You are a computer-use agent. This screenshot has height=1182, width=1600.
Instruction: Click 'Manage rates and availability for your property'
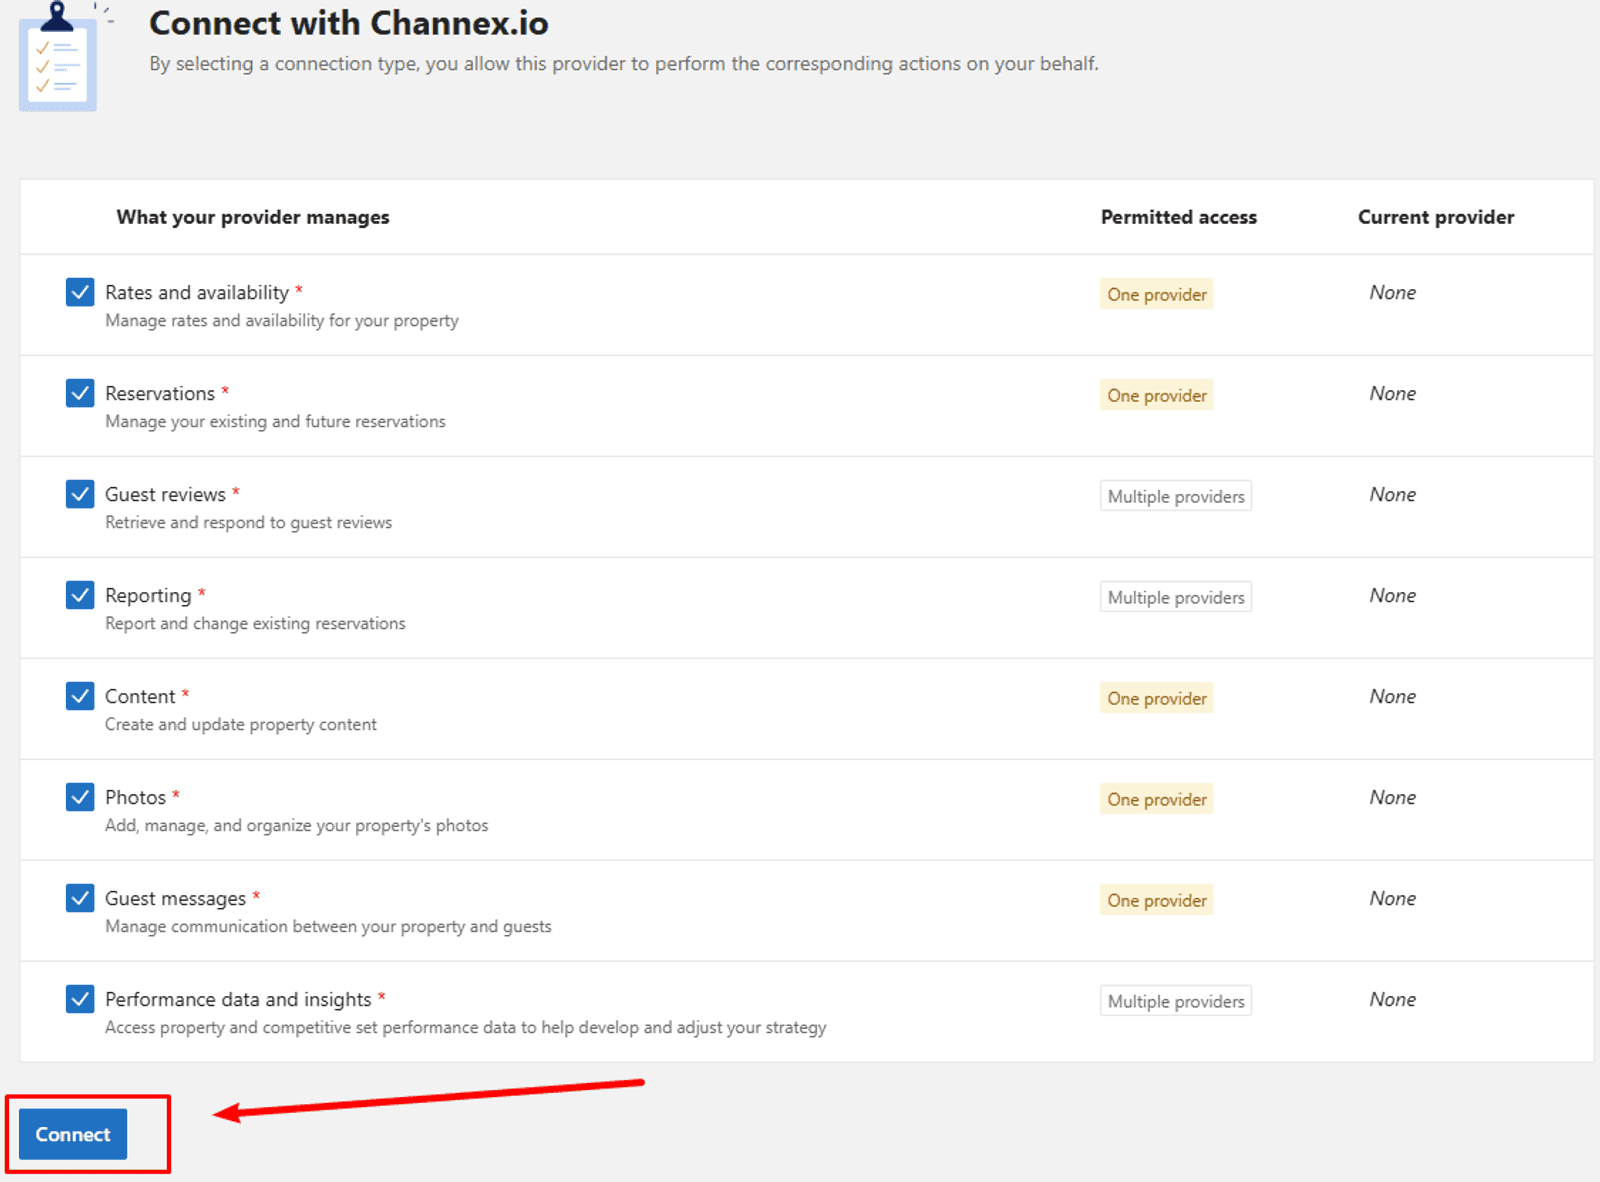(282, 321)
